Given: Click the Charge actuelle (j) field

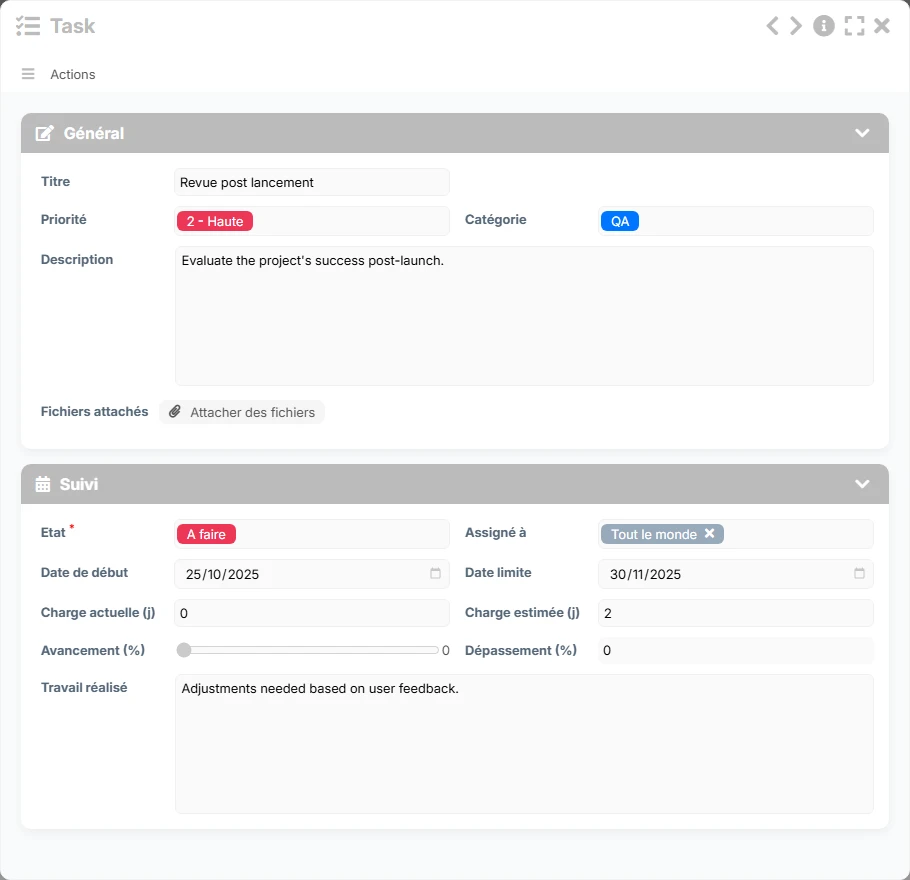Looking at the screenshot, I should tap(312, 613).
